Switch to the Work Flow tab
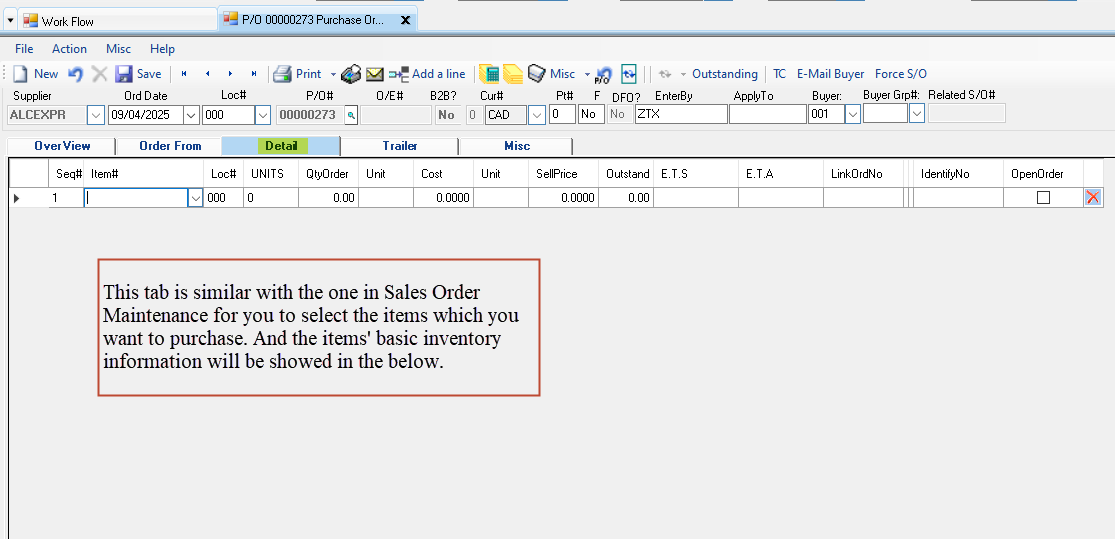This screenshot has width=1115, height=539. click(x=117, y=21)
